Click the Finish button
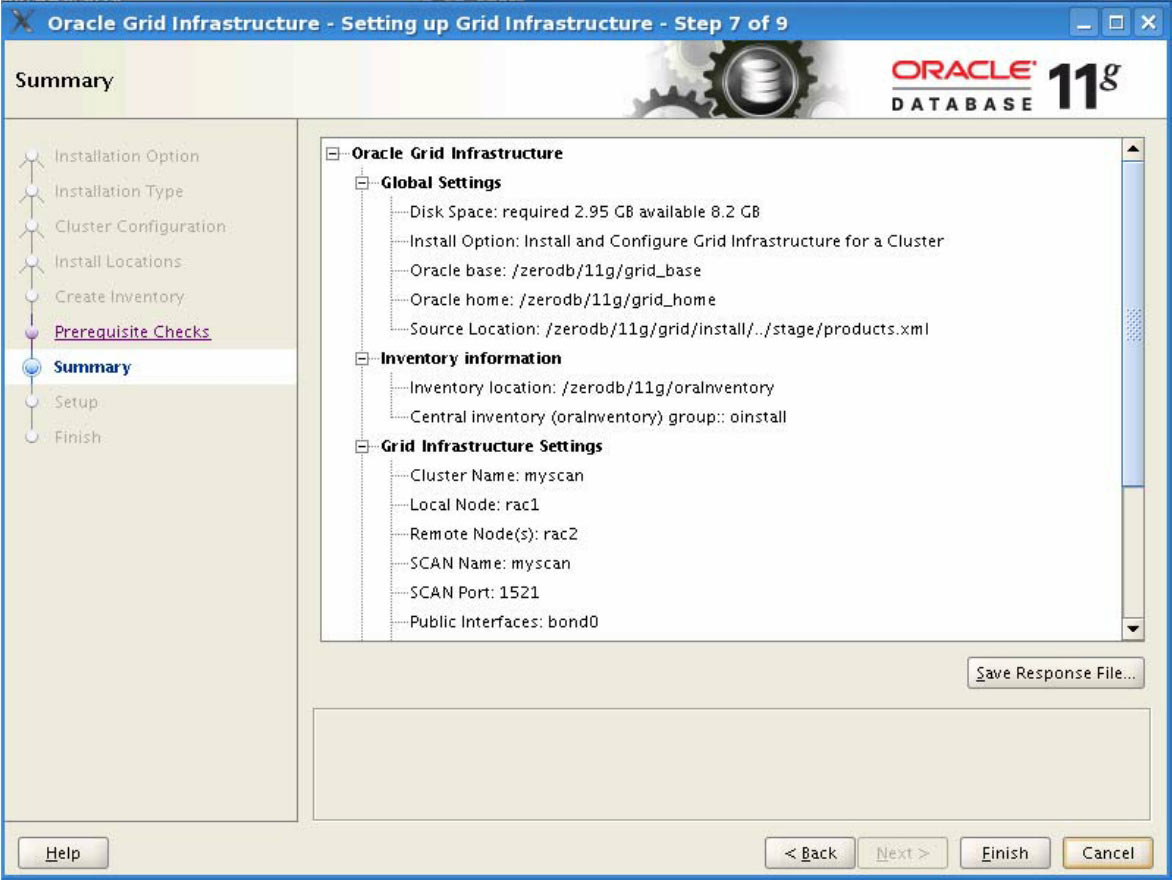The height and width of the screenshot is (880, 1172). click(1005, 853)
